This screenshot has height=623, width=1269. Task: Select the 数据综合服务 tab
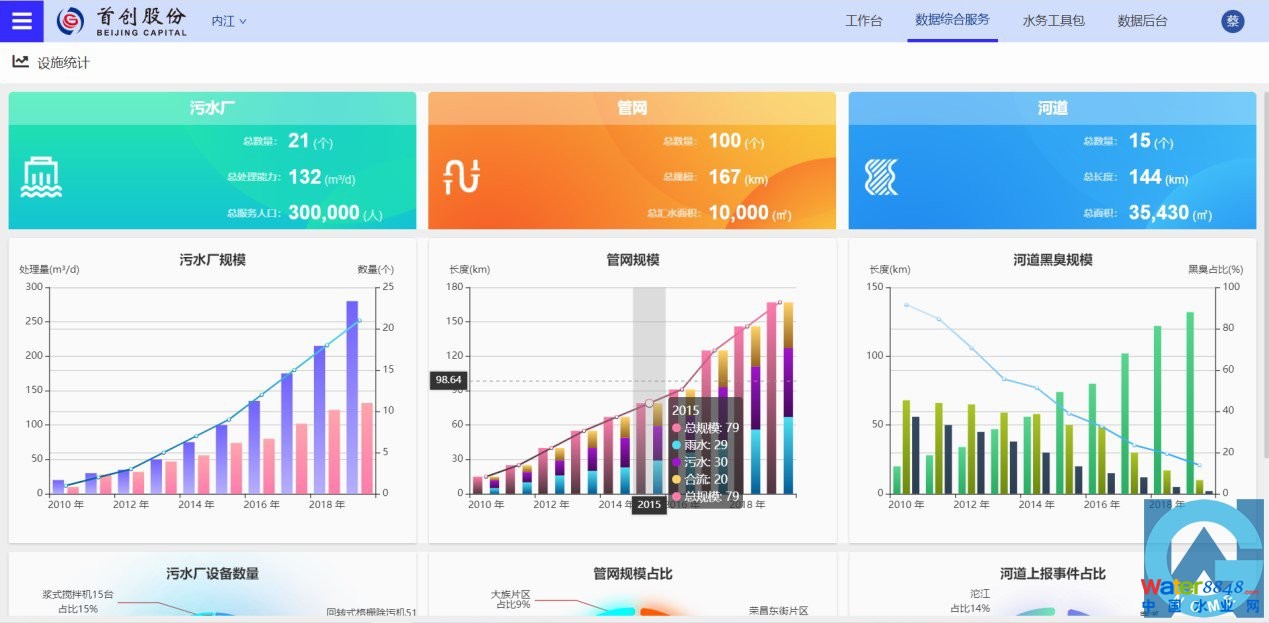click(x=952, y=20)
